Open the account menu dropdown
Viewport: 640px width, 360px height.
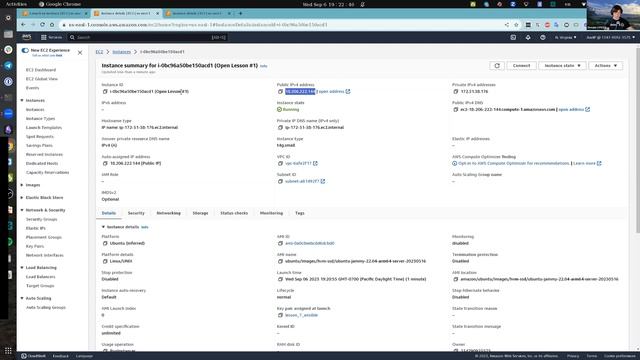click(x=611, y=37)
